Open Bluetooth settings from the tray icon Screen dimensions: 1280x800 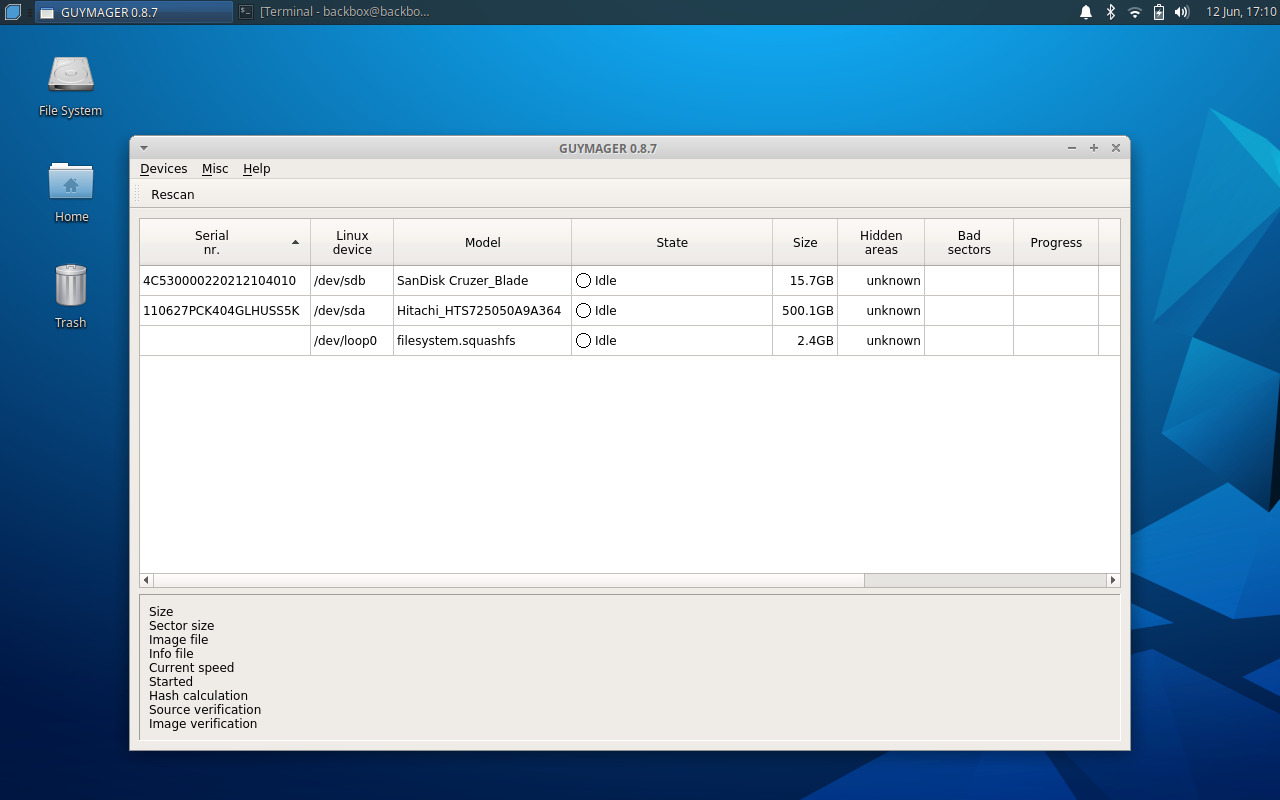[1110, 12]
